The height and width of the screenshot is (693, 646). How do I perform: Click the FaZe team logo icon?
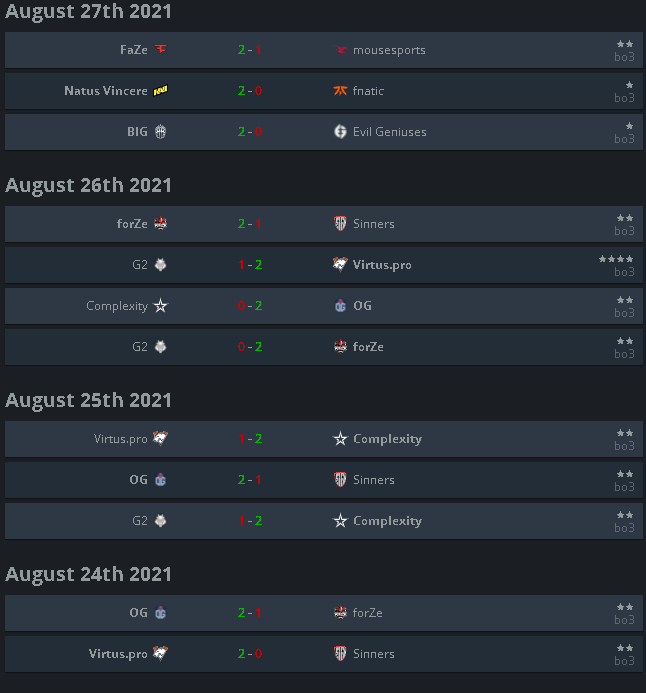(160, 49)
